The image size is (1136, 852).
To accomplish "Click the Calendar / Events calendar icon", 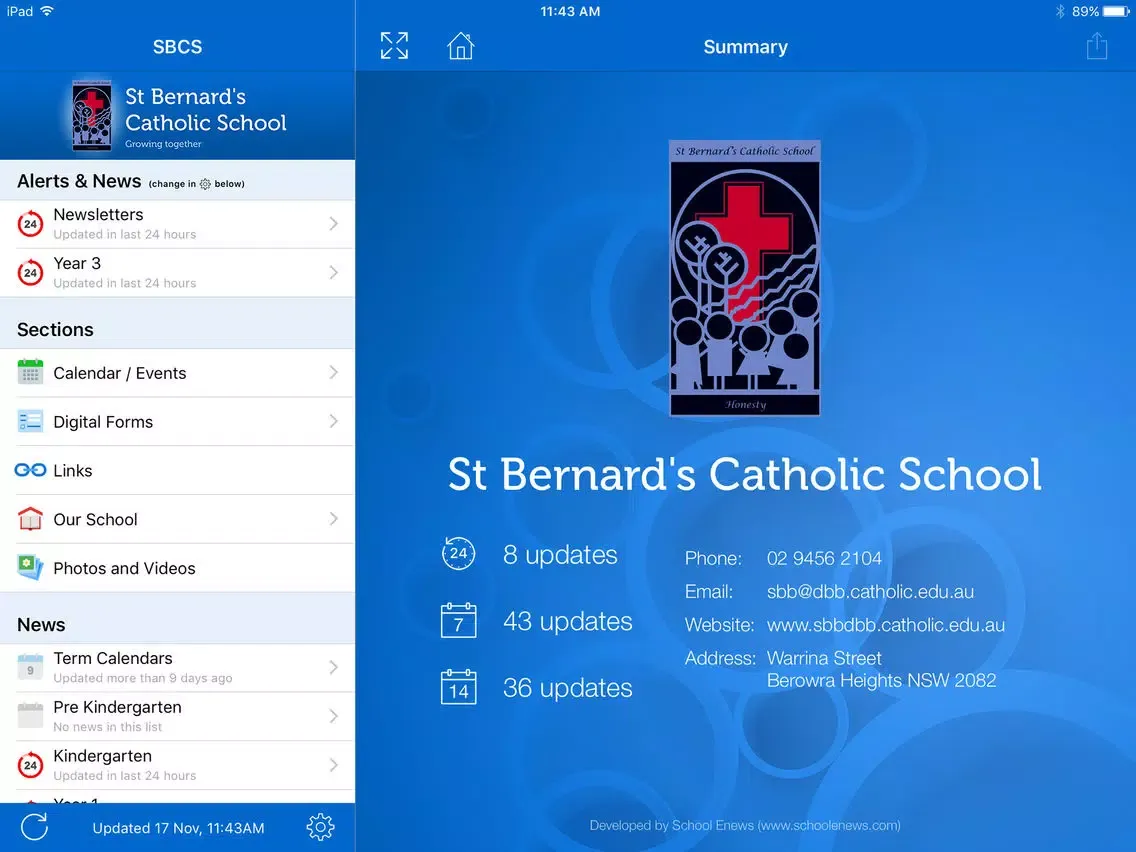I will [x=30, y=372].
